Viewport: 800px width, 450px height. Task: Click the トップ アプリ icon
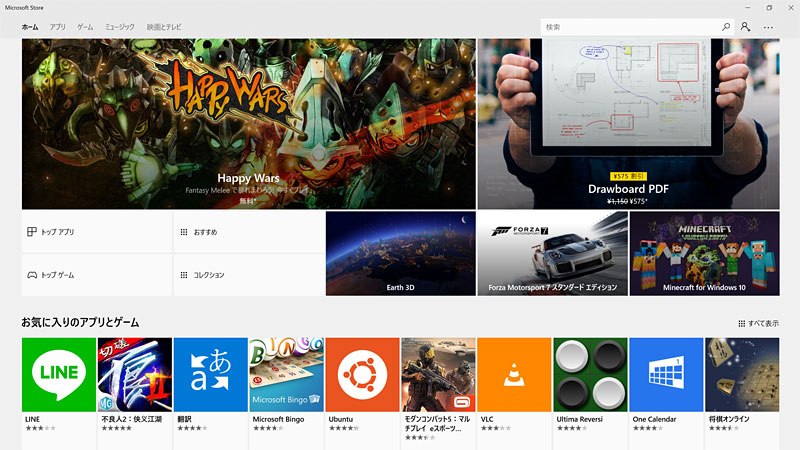coord(32,232)
